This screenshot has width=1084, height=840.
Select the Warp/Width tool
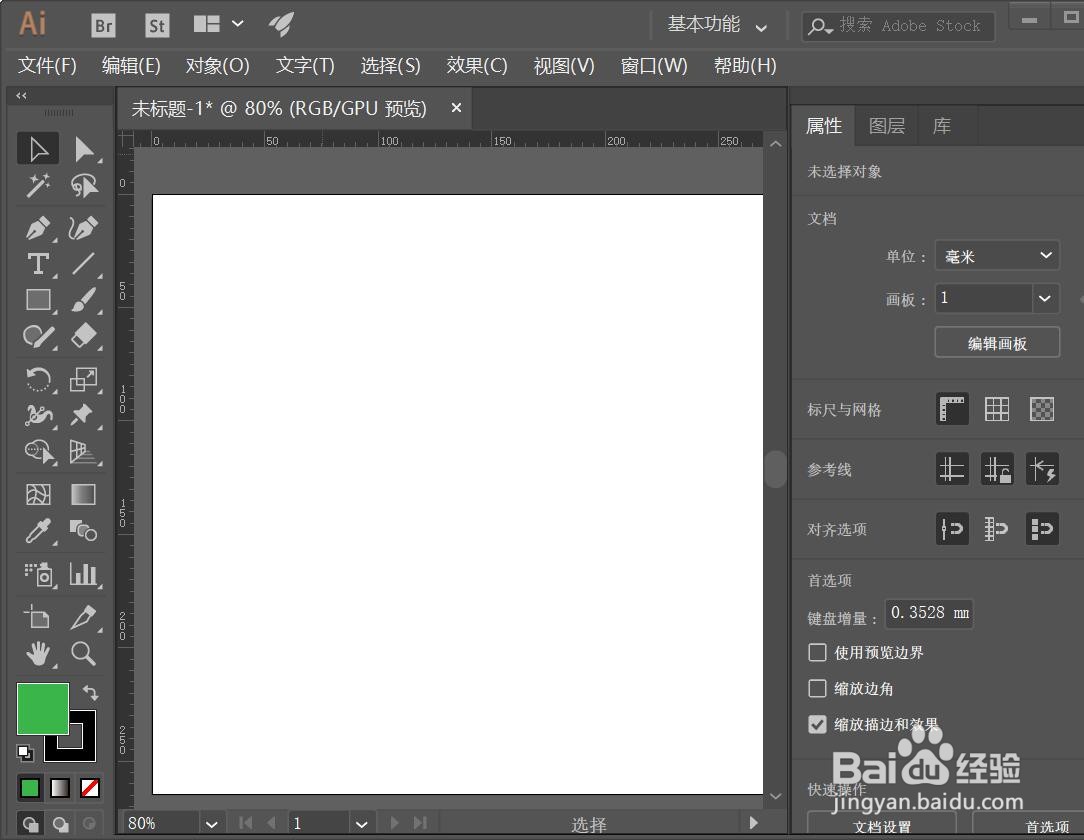point(38,415)
